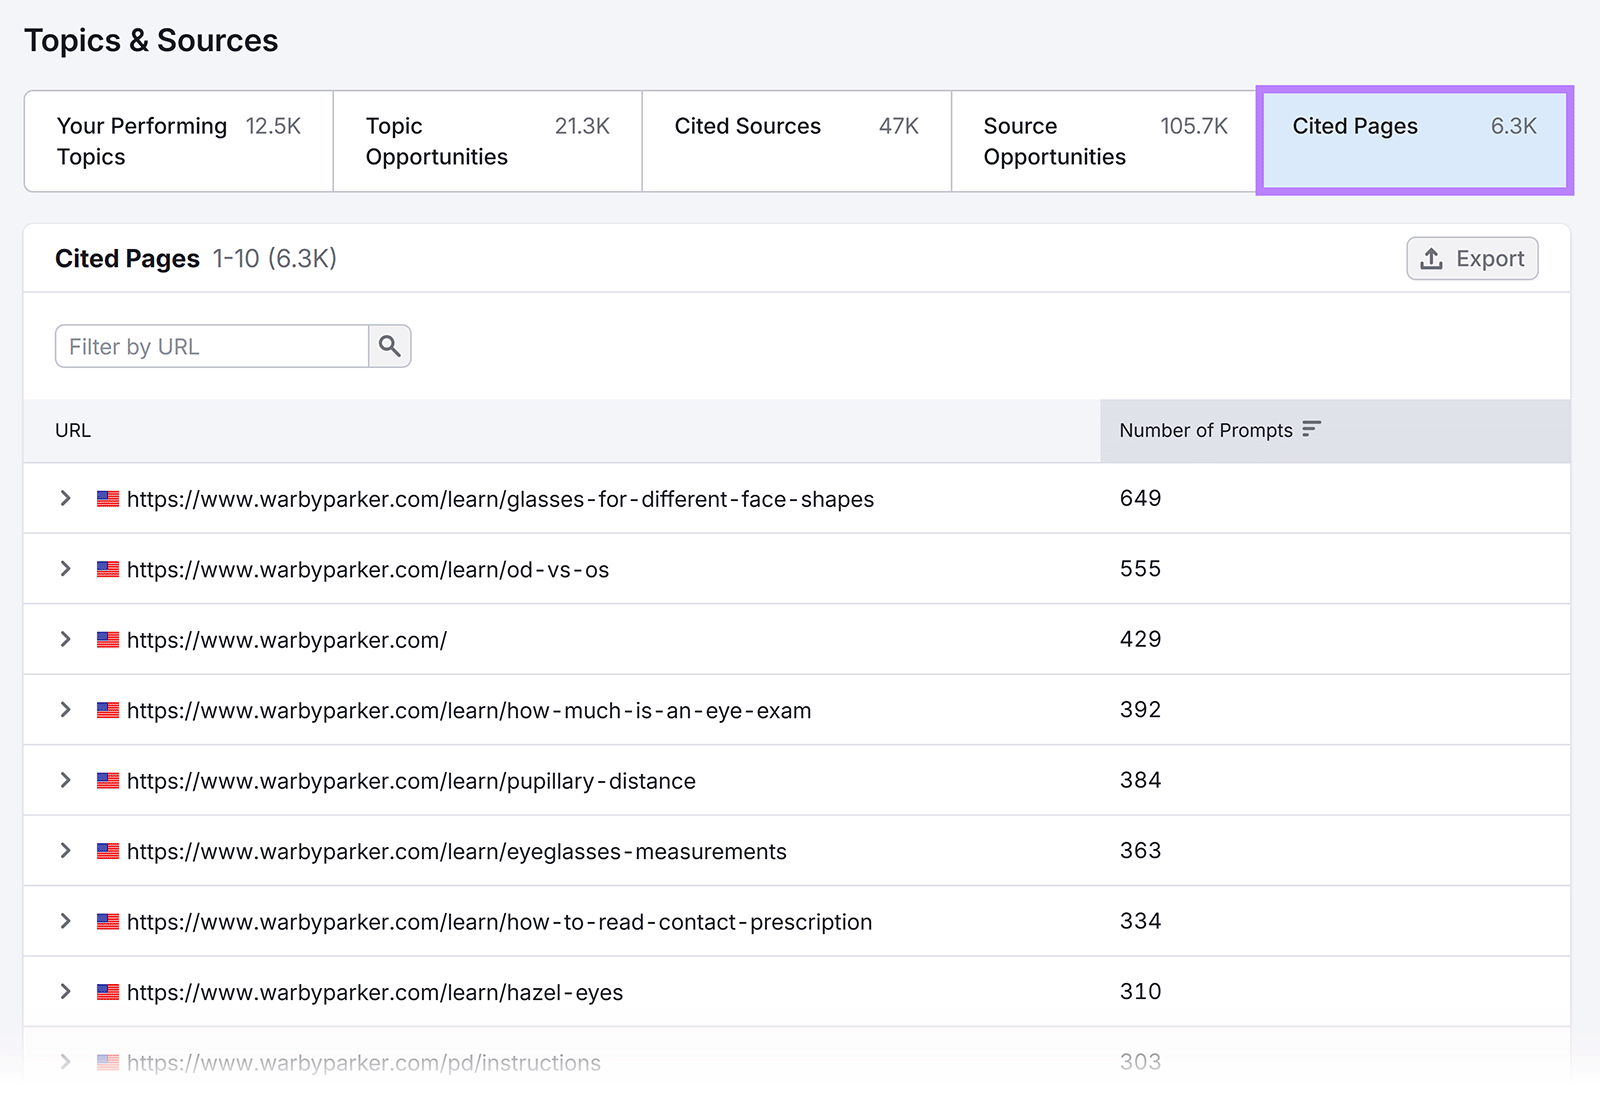The image size is (1600, 1093).
Task: Click the 310 prompts value
Action: pos(1140,992)
